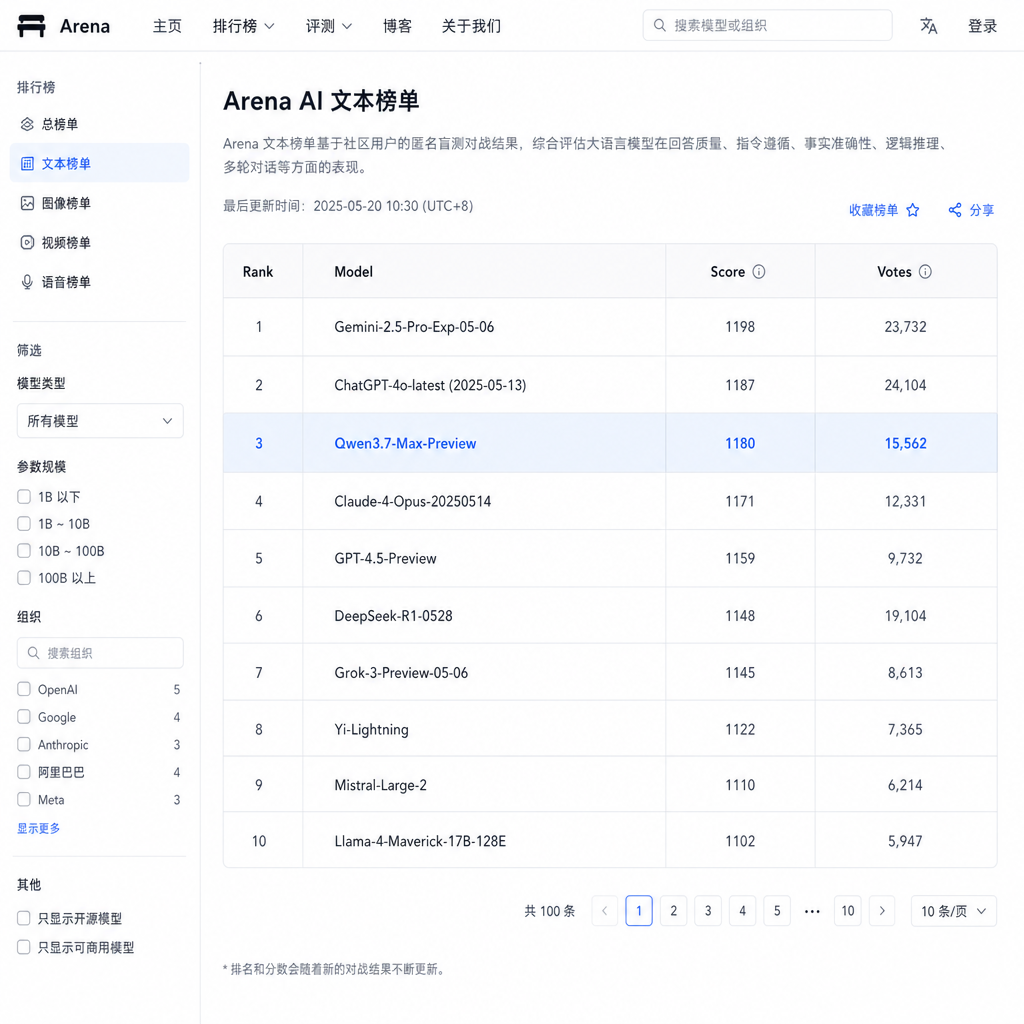The image size is (1024, 1024).
Task: Click the 文本榜单 sidebar icon
Action: coord(27,163)
